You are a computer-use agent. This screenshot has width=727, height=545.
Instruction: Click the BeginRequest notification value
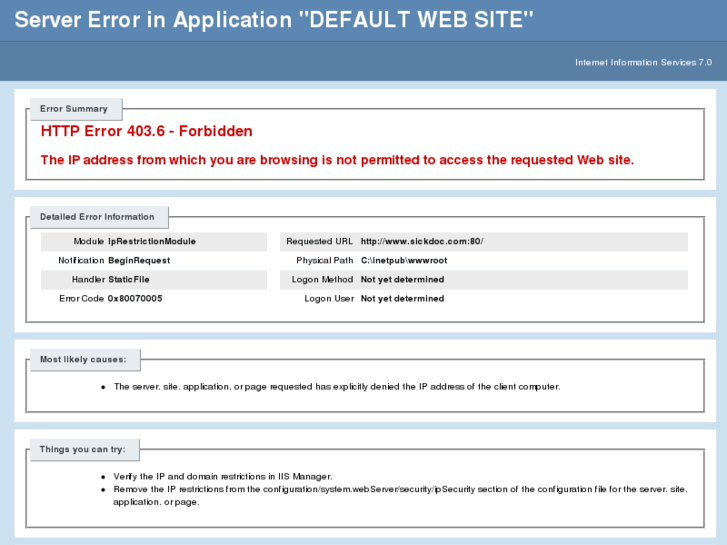pos(139,260)
